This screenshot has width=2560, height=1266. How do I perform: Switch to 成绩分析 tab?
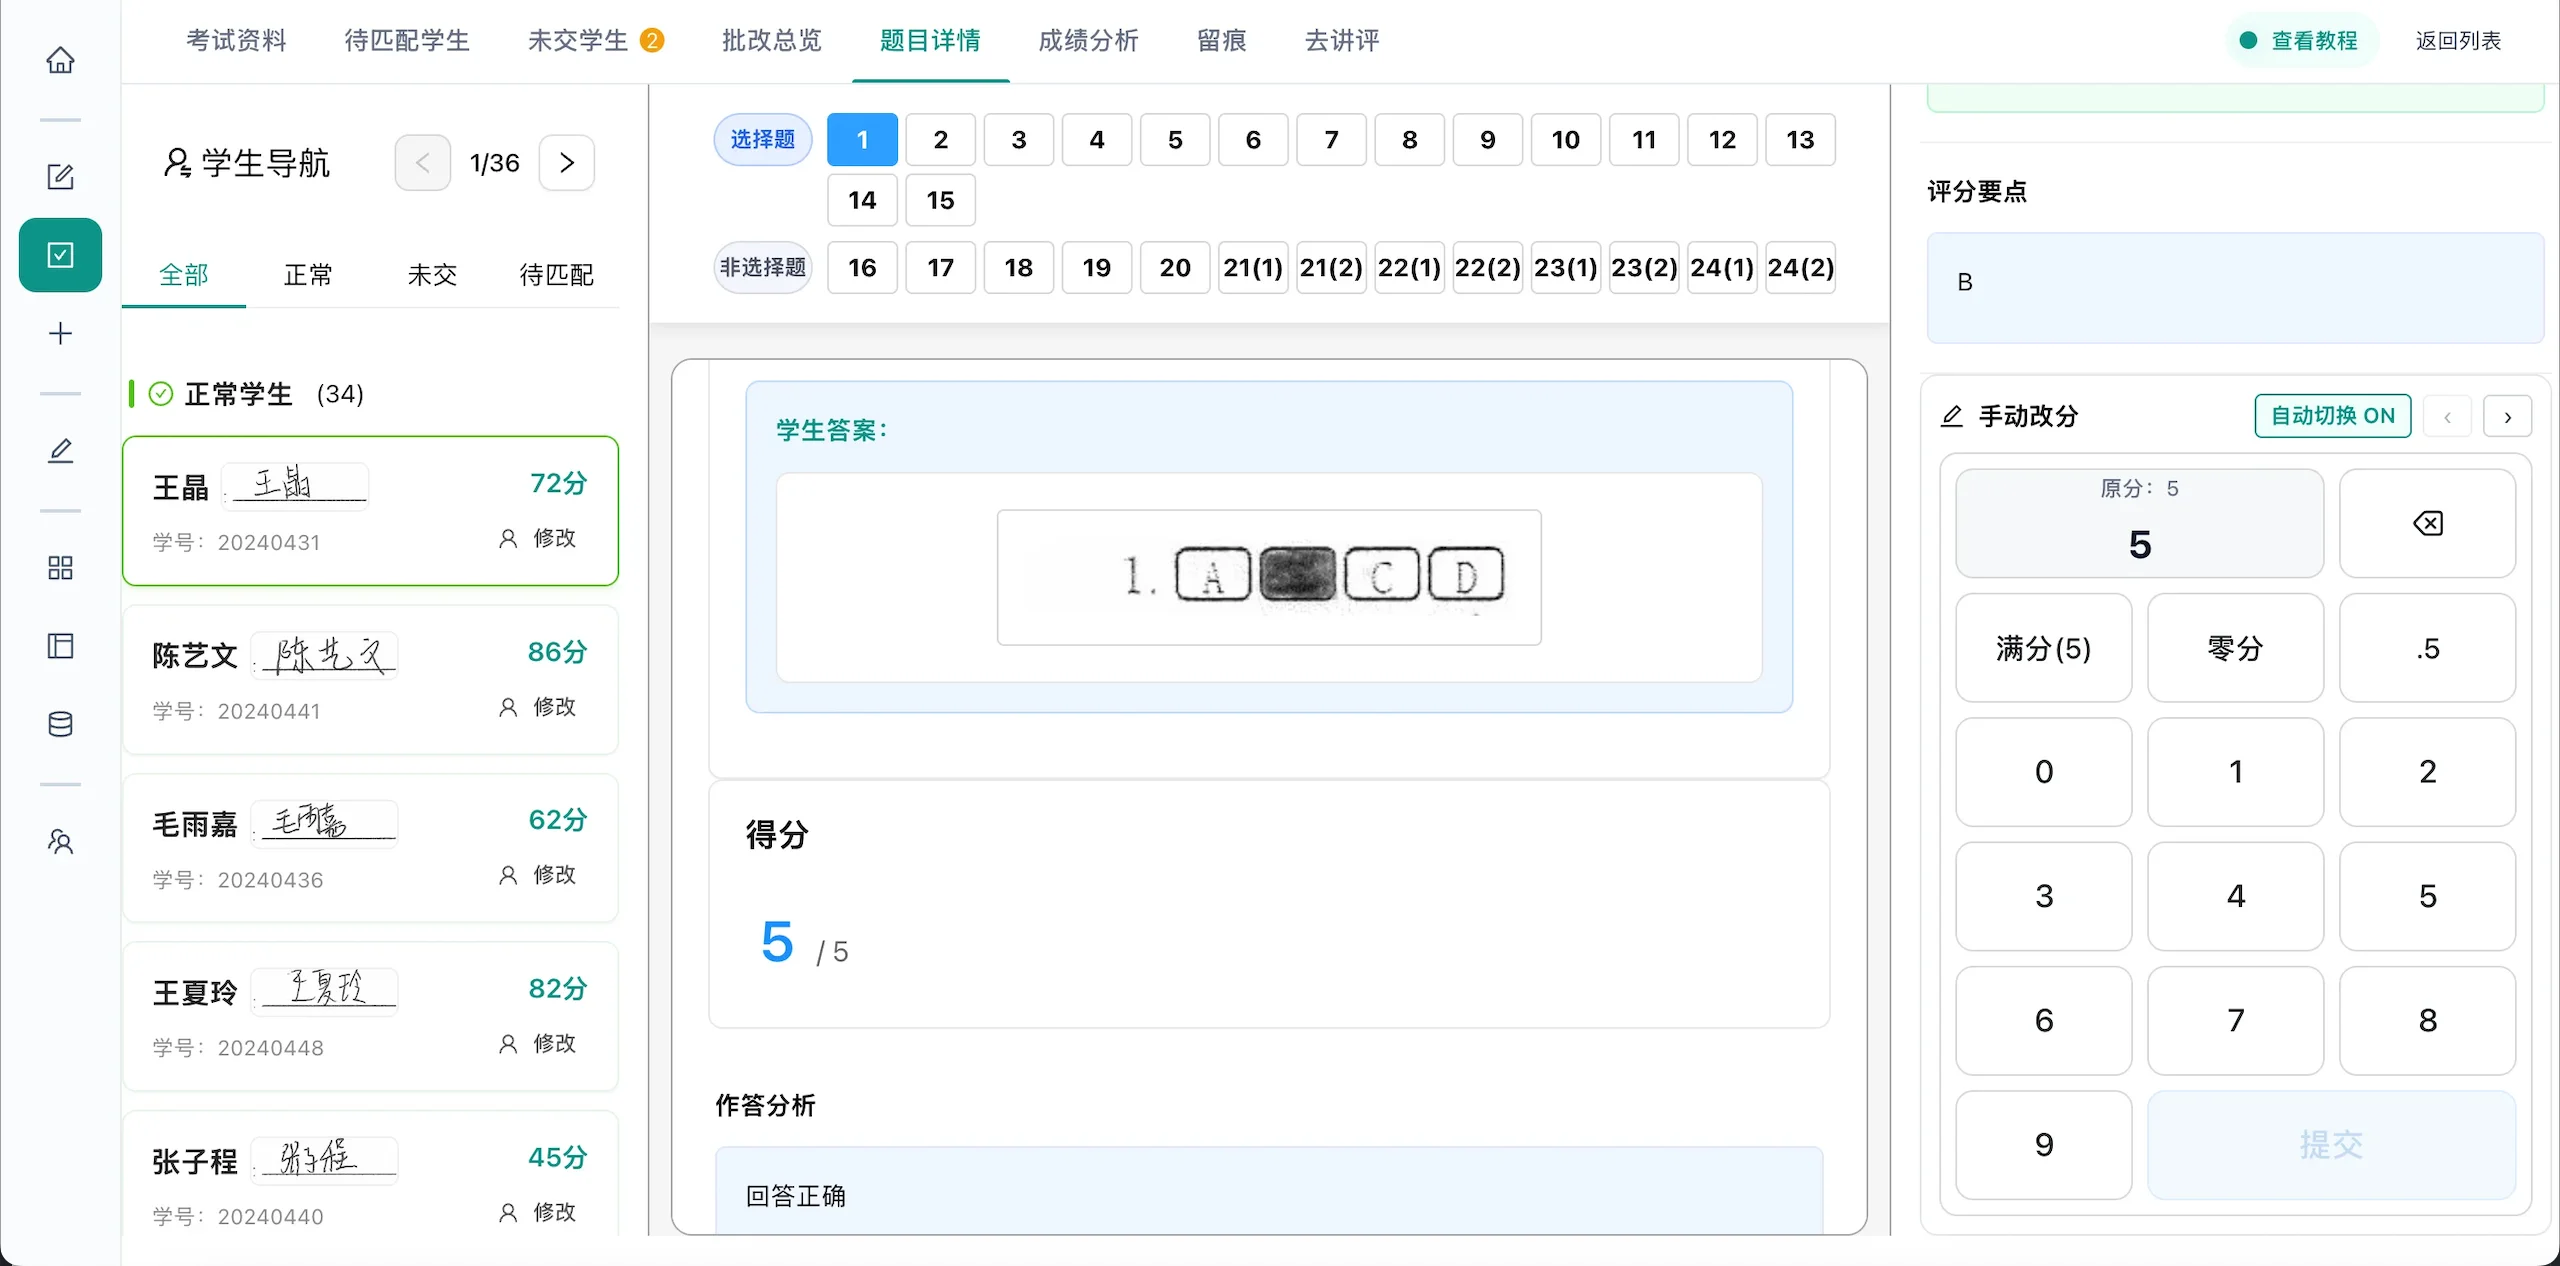tap(1088, 40)
